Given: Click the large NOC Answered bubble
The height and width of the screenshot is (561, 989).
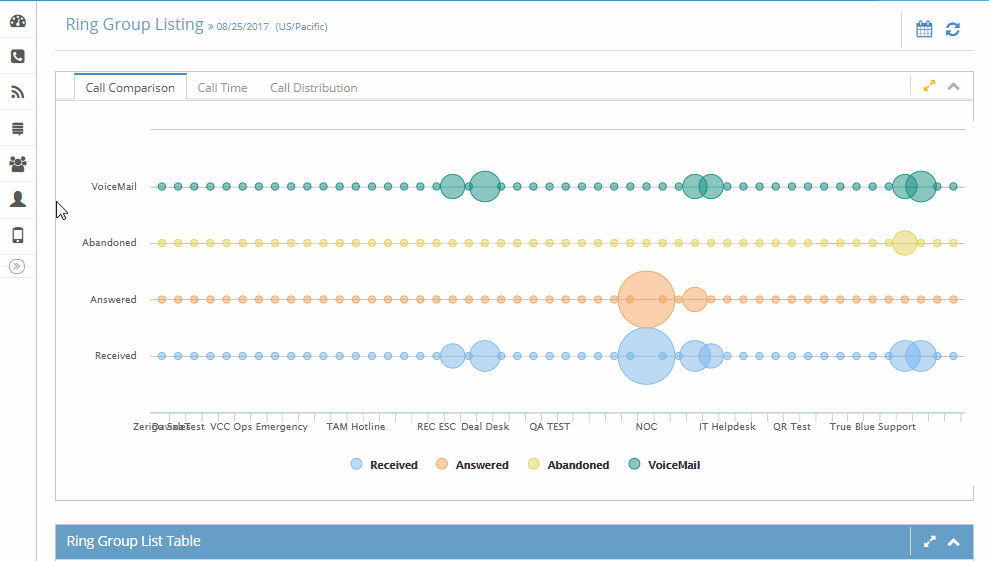Looking at the screenshot, I should point(647,299).
